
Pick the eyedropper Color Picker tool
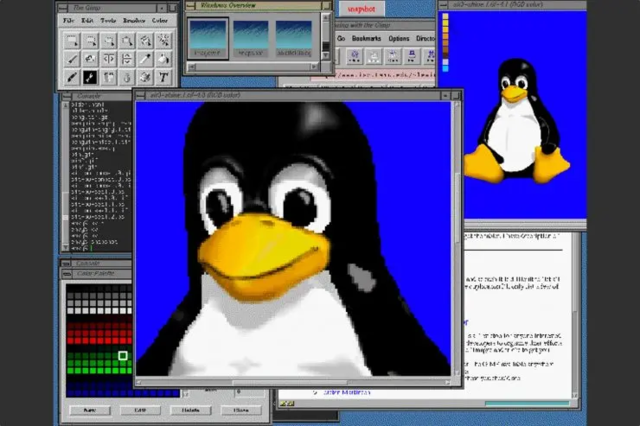click(145, 59)
